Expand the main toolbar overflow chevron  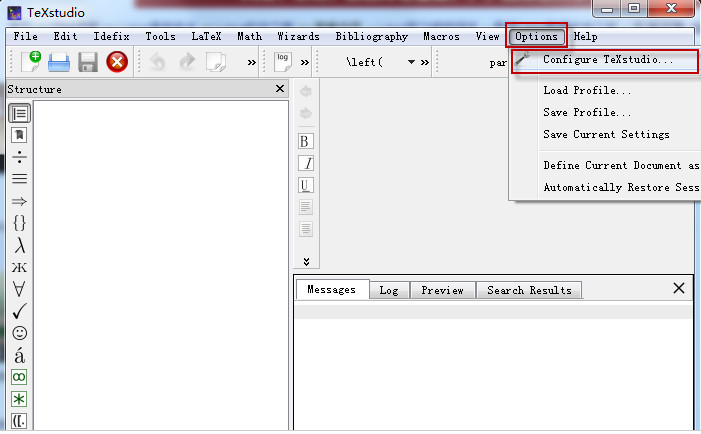pyautogui.click(x=252, y=63)
